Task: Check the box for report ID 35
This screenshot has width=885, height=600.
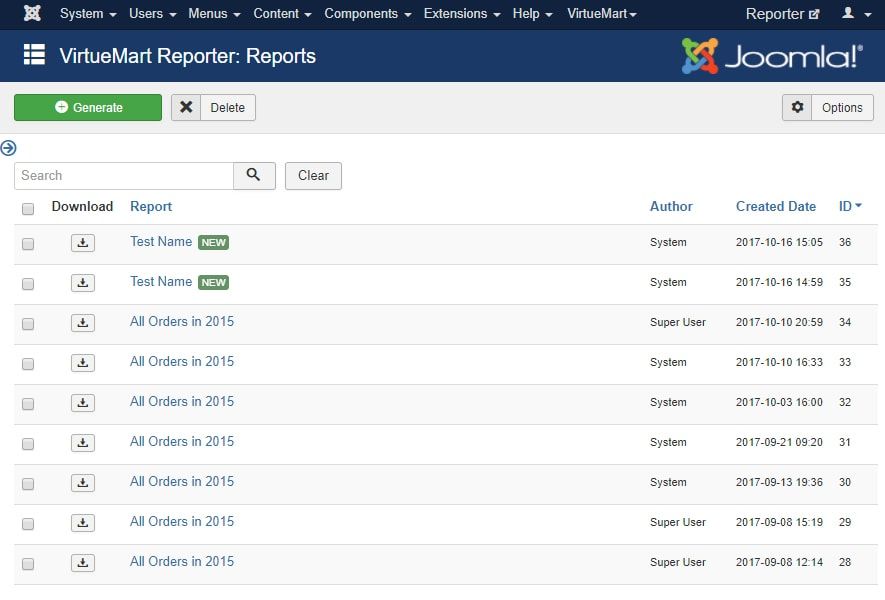Action: 28,284
